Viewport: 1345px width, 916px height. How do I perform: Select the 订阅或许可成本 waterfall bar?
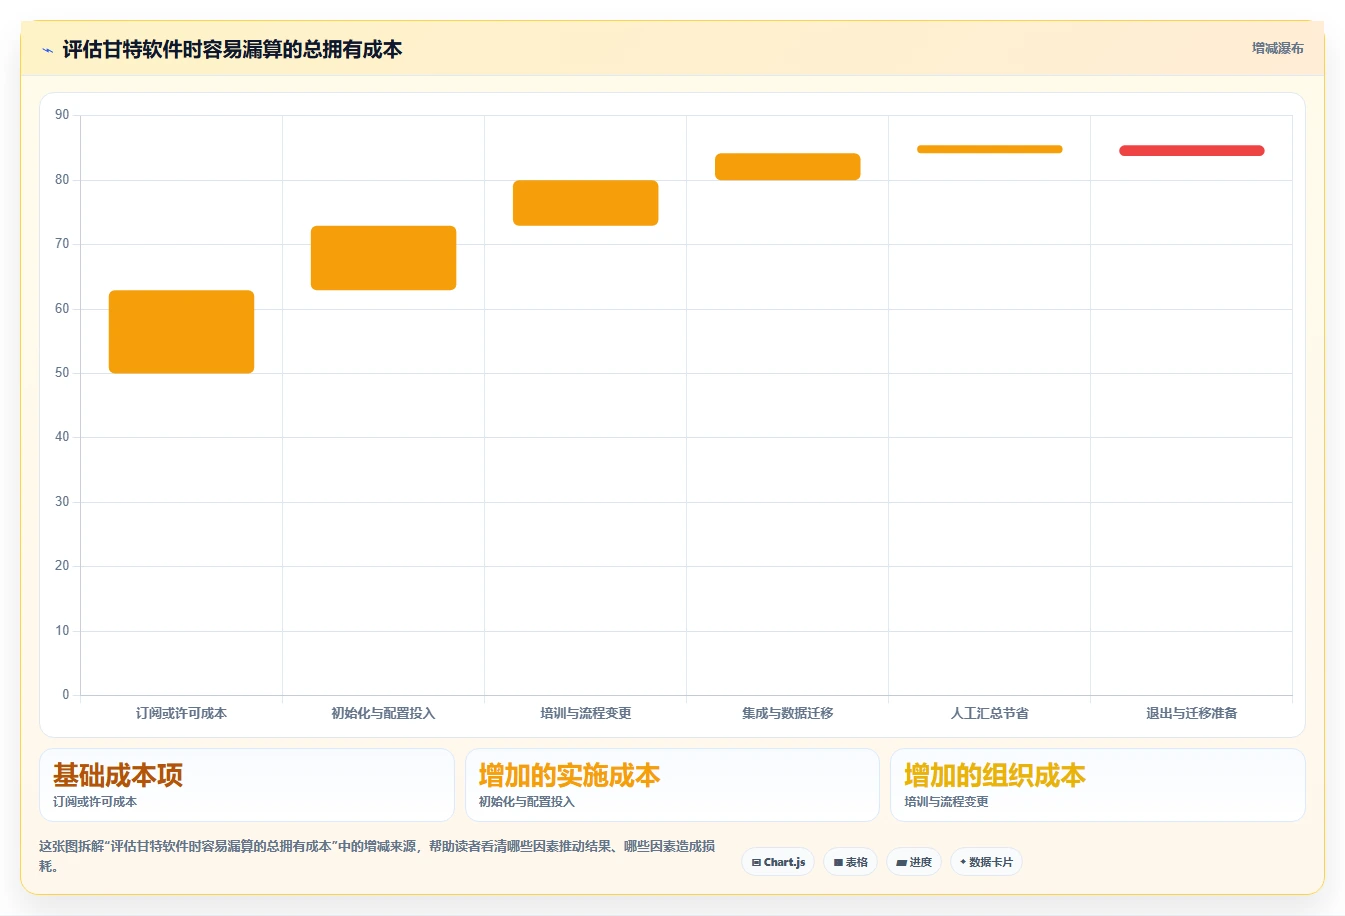click(x=181, y=332)
